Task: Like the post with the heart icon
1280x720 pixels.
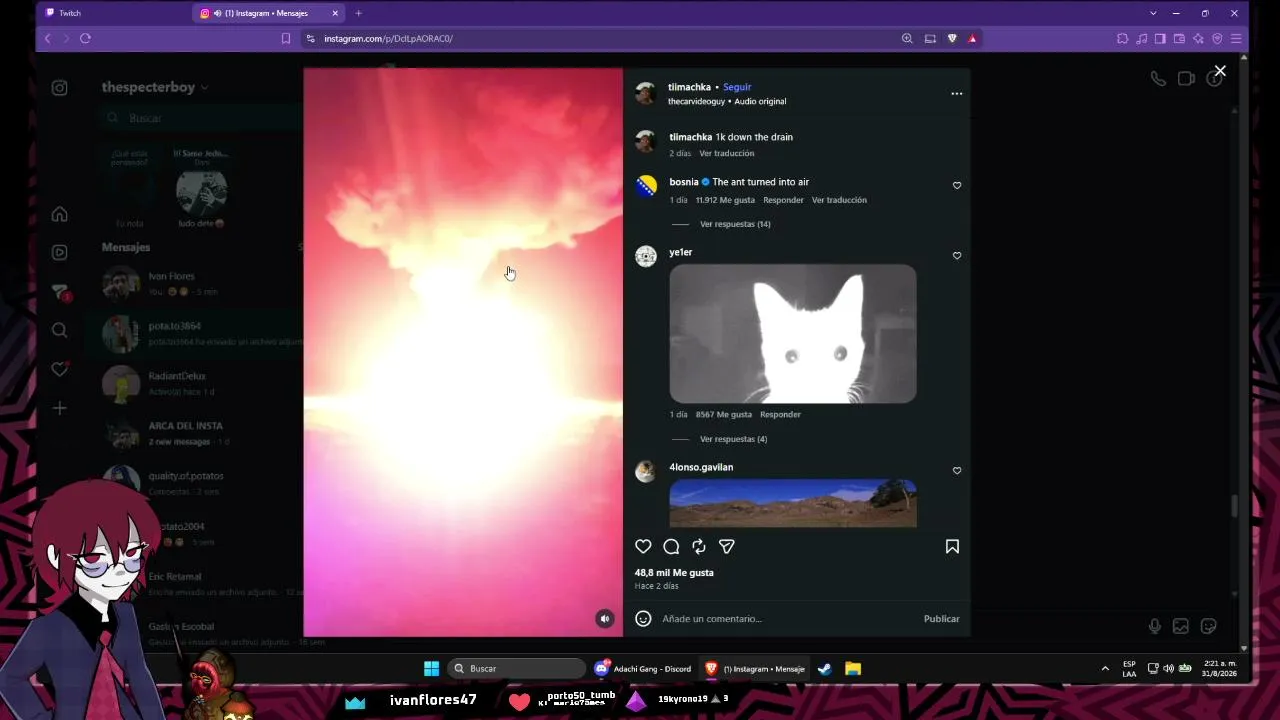Action: tap(643, 546)
